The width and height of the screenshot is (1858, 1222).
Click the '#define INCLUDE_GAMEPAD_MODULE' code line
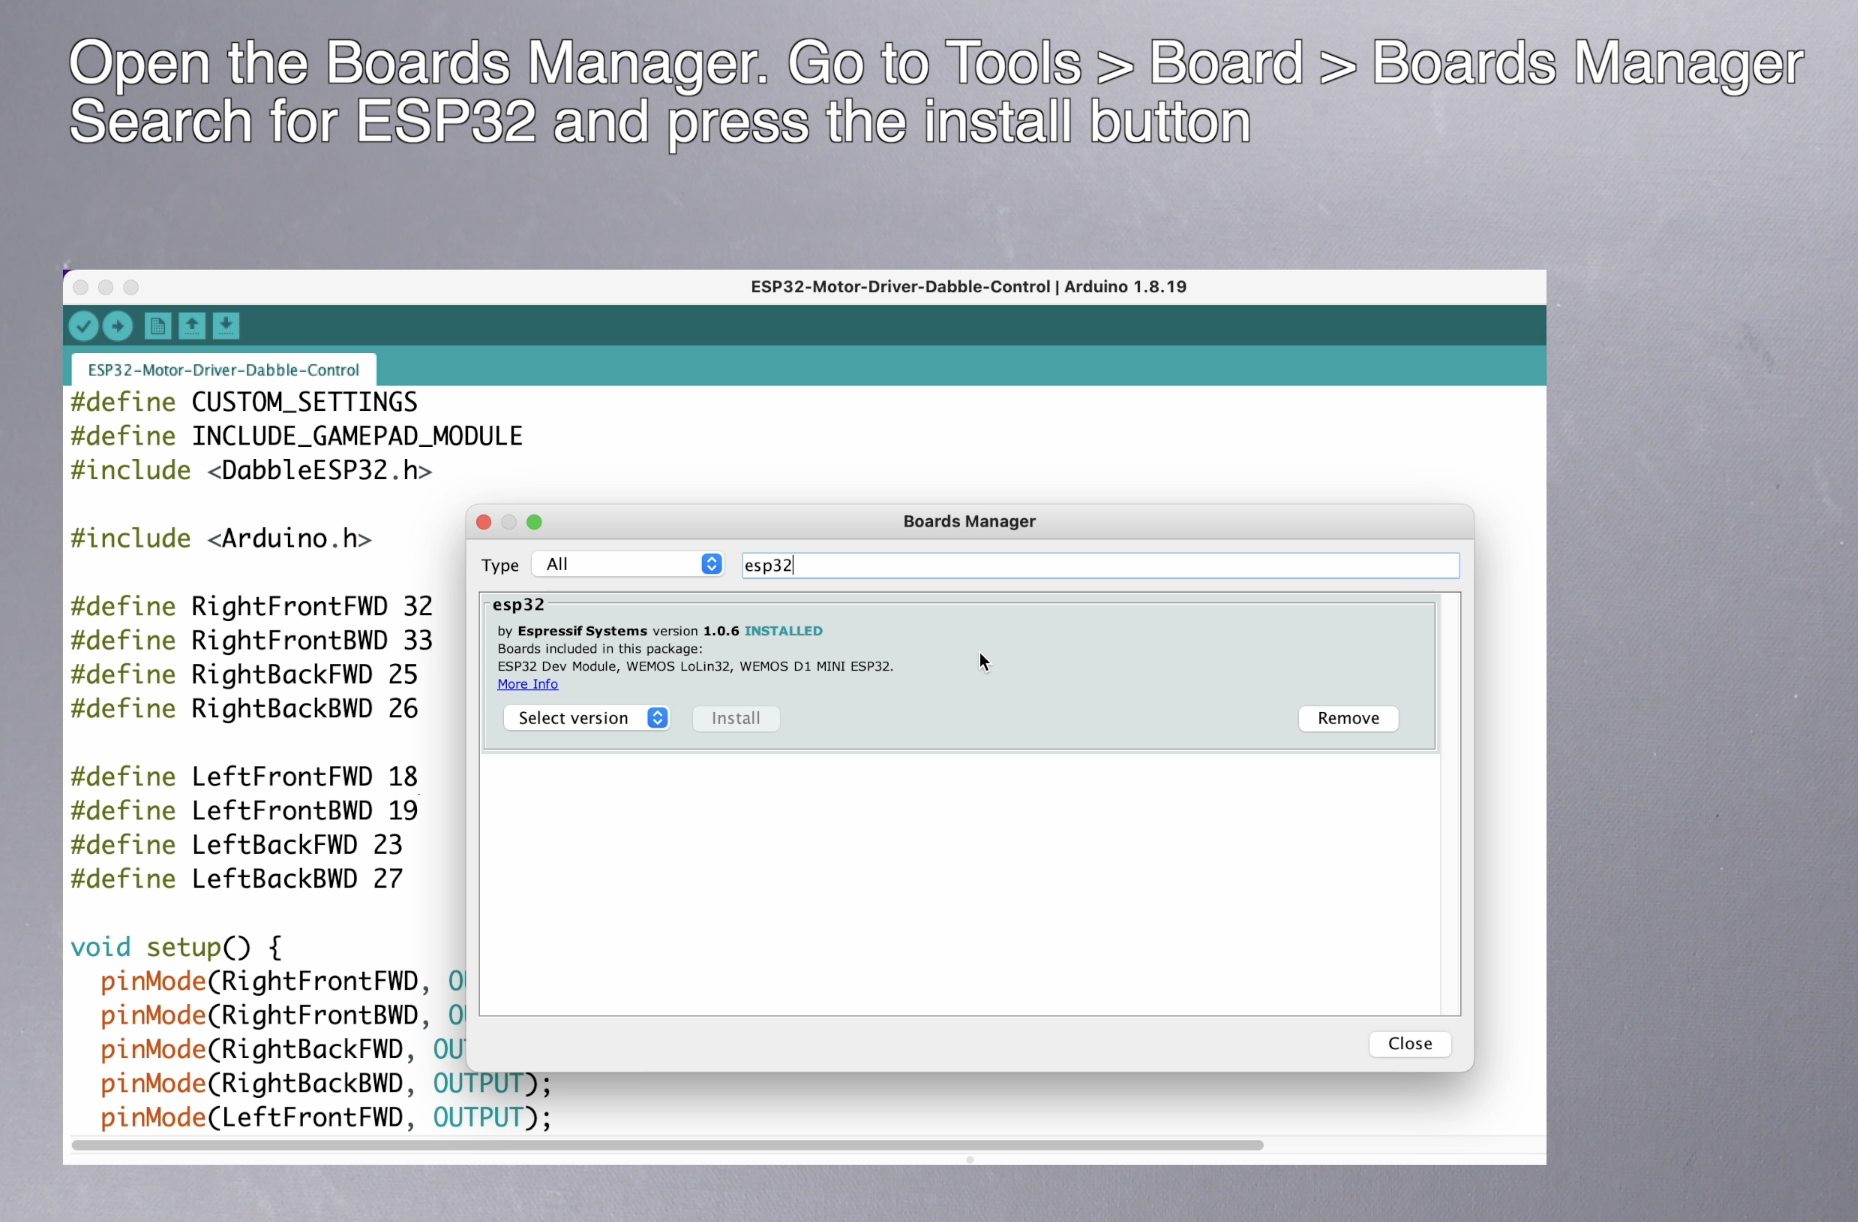coord(297,436)
